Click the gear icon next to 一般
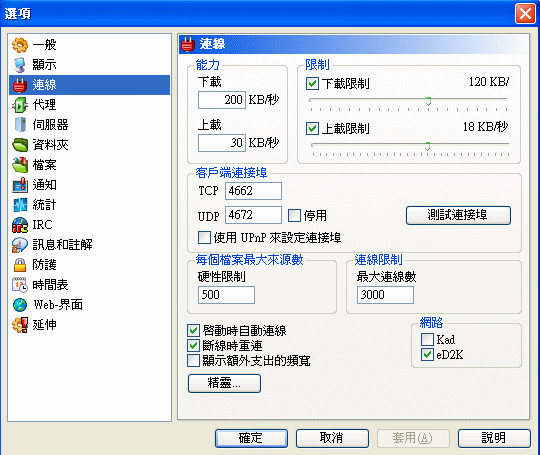Image resolution: width=540 pixels, height=455 pixels. click(x=20, y=45)
